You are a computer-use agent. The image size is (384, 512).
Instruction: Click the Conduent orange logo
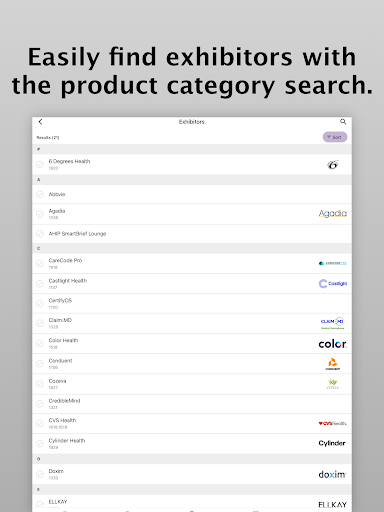coord(332,364)
